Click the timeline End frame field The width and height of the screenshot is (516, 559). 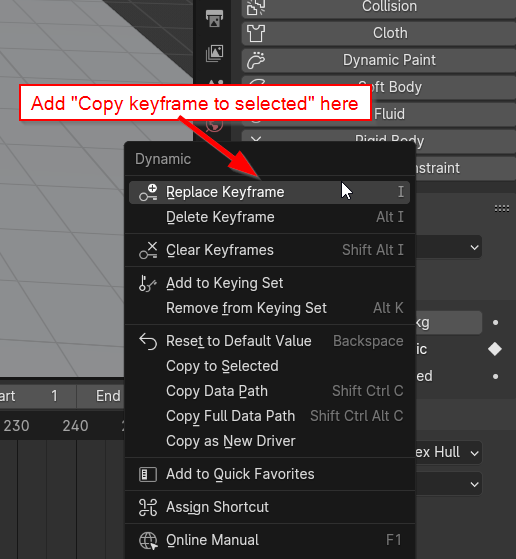coord(101,396)
